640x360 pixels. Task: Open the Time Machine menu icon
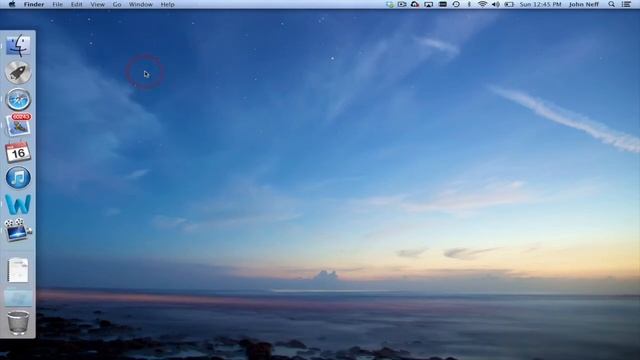pos(456,4)
